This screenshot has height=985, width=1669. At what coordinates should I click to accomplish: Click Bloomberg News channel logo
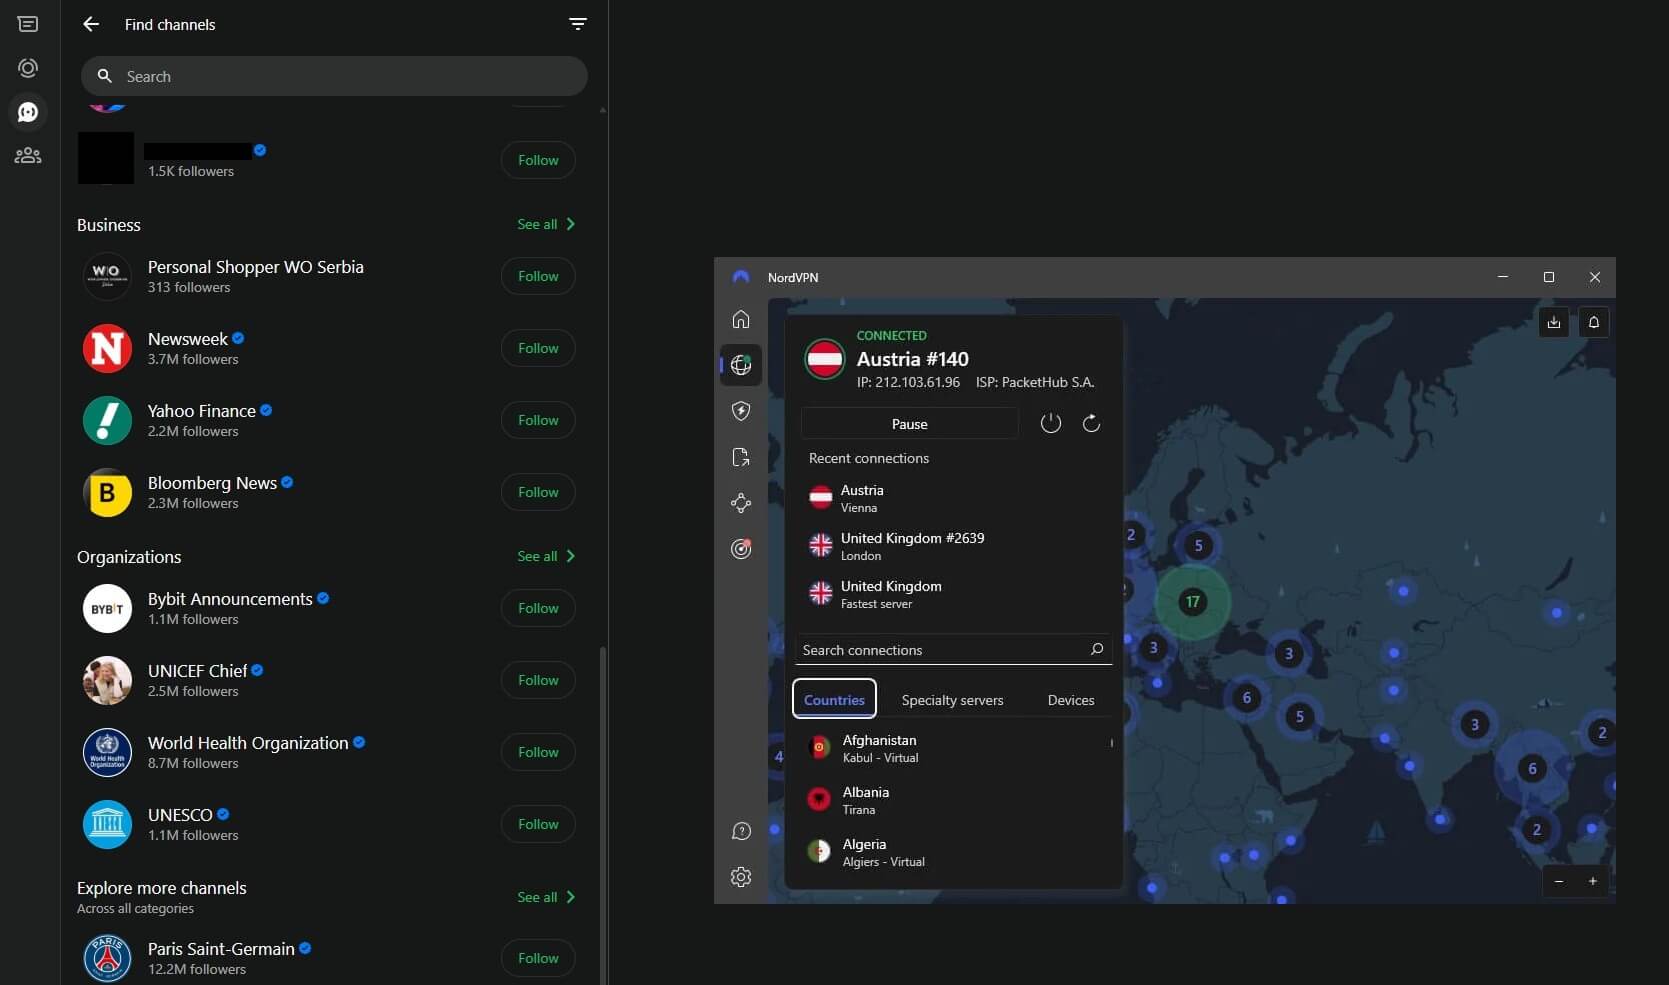coord(107,492)
